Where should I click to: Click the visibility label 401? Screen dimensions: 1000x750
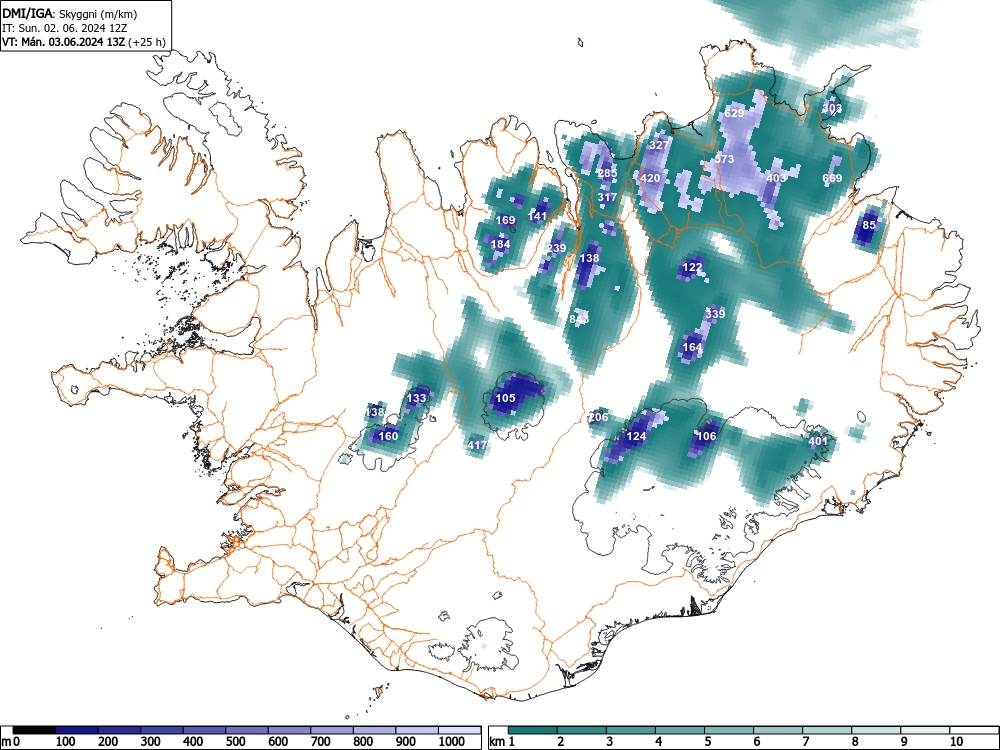[x=818, y=441]
